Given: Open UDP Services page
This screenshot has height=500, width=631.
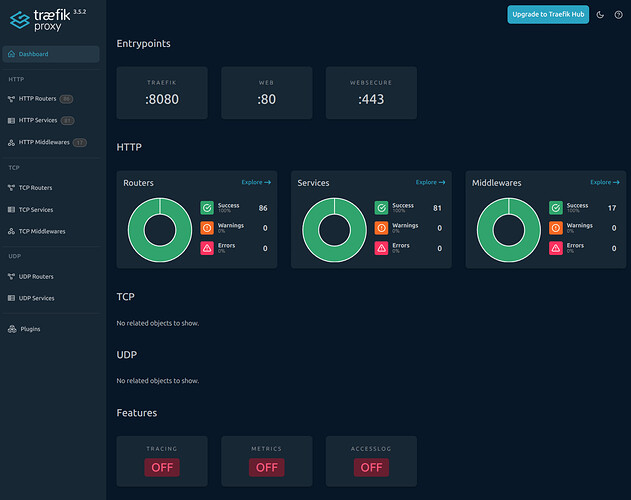Looking at the screenshot, I should point(36,298).
